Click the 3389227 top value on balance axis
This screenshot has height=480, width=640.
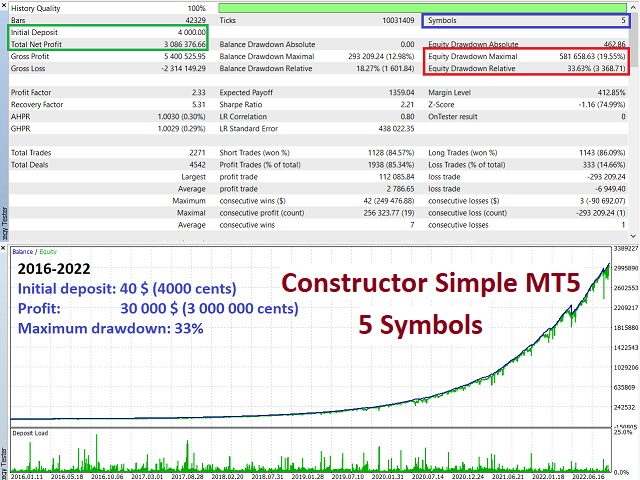[626, 248]
